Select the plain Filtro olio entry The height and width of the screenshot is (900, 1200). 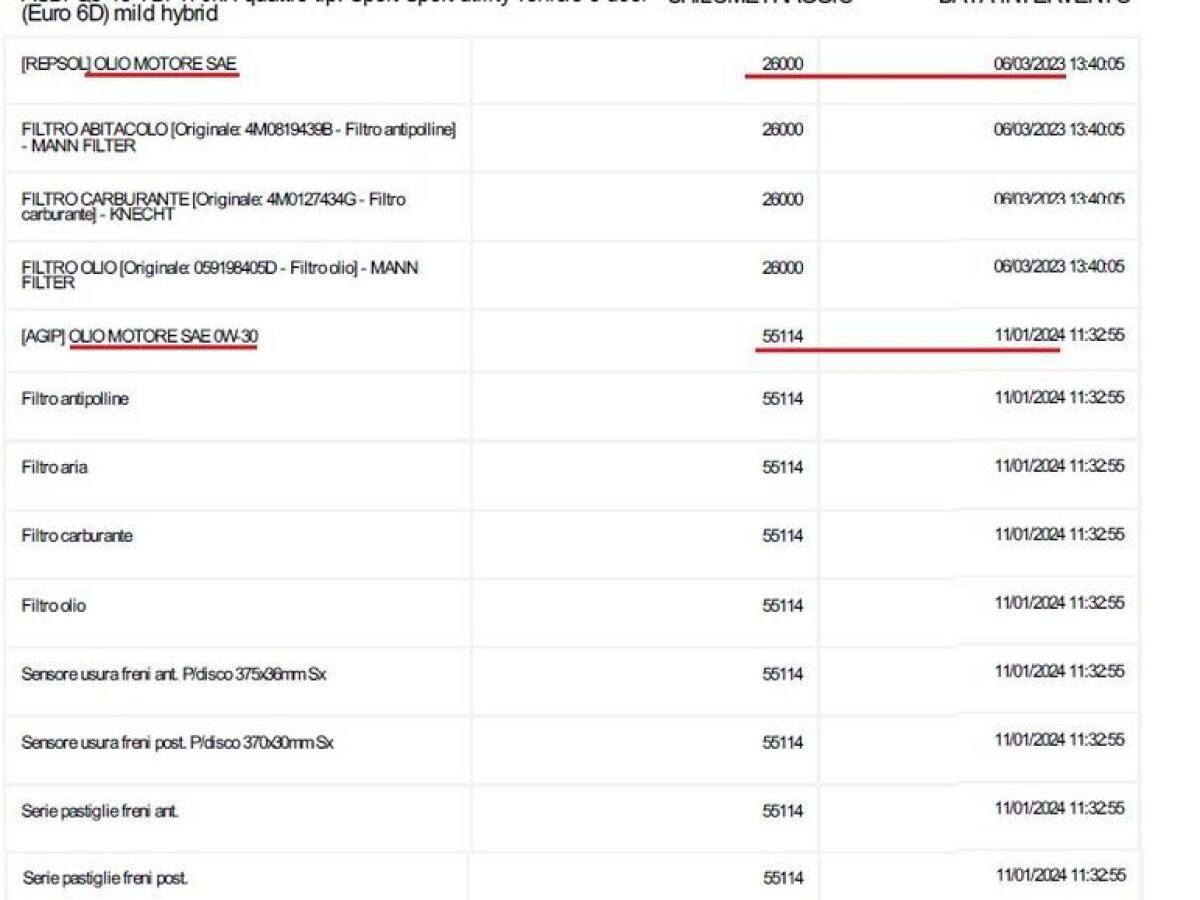pyautogui.click(x=54, y=605)
